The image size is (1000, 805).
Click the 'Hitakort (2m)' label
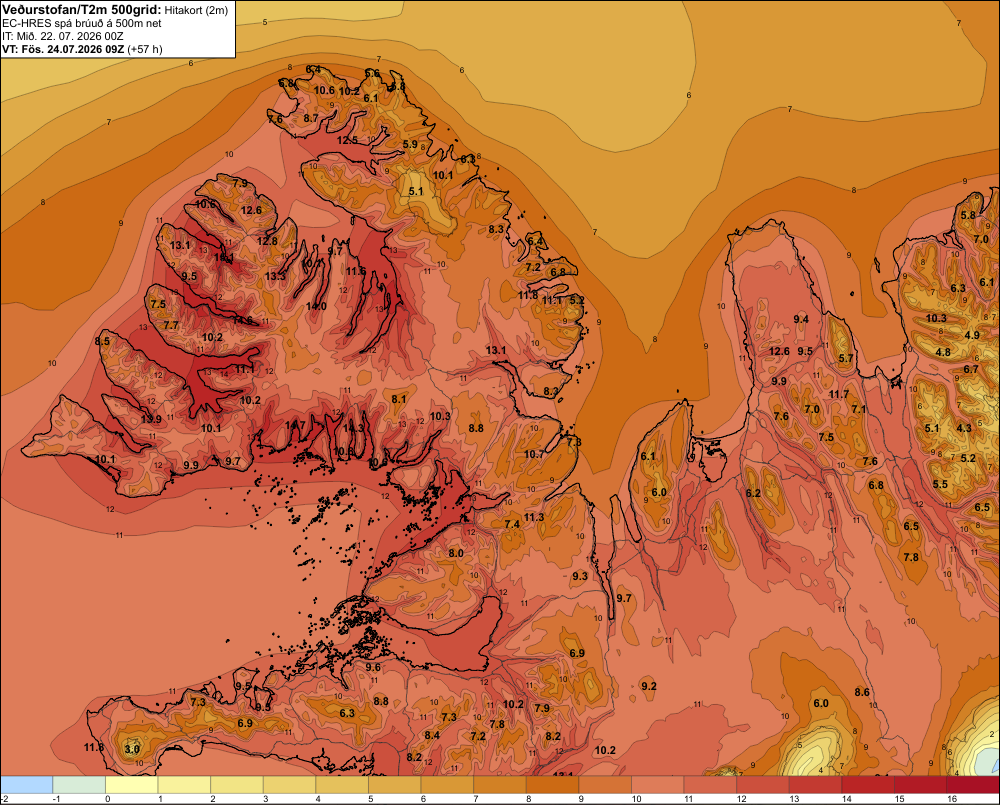tap(196, 10)
